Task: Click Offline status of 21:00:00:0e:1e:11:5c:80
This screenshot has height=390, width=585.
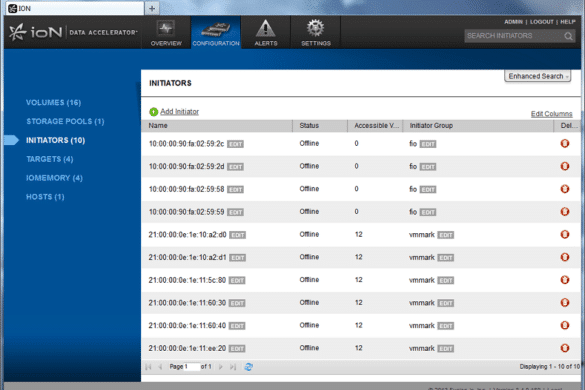Action: point(309,280)
